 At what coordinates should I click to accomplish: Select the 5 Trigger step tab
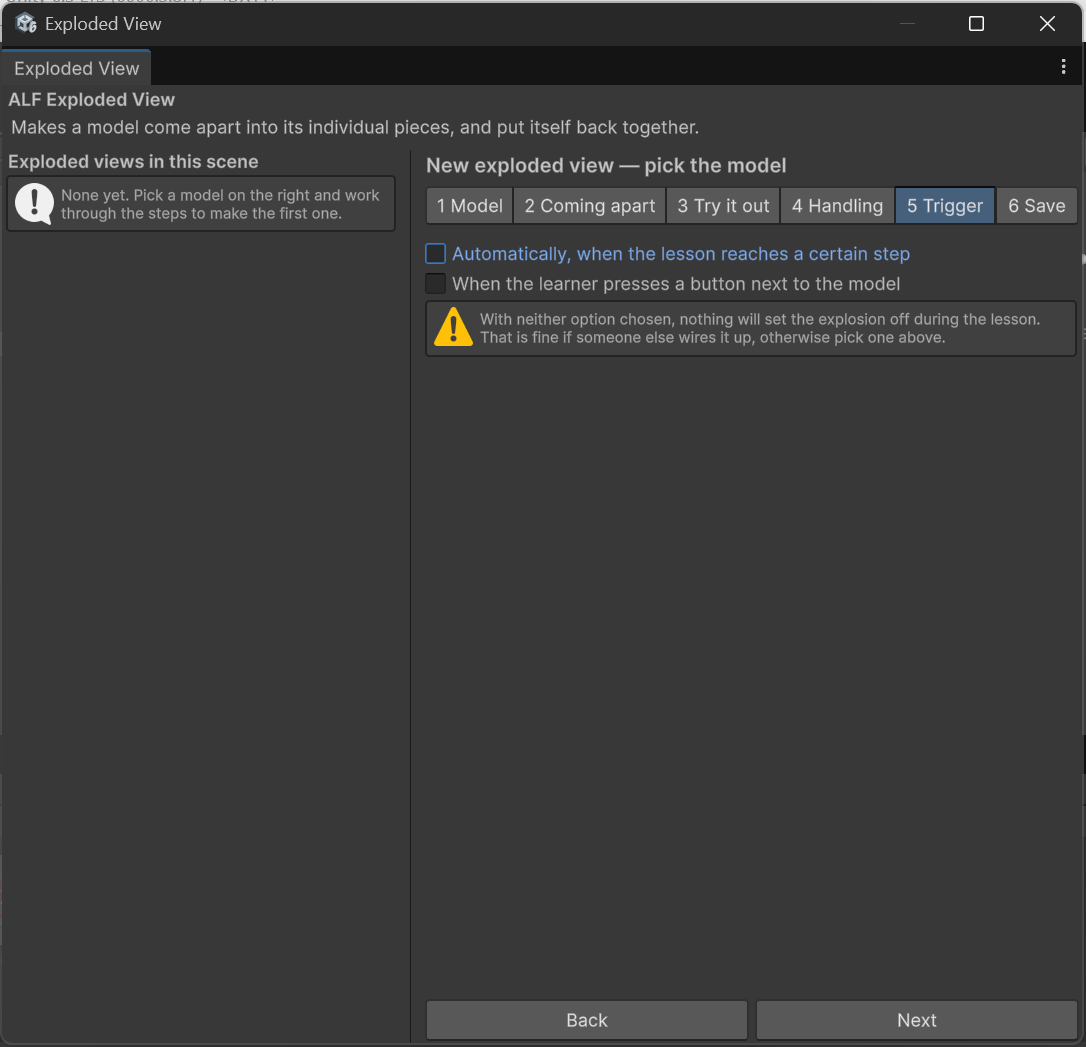click(945, 206)
